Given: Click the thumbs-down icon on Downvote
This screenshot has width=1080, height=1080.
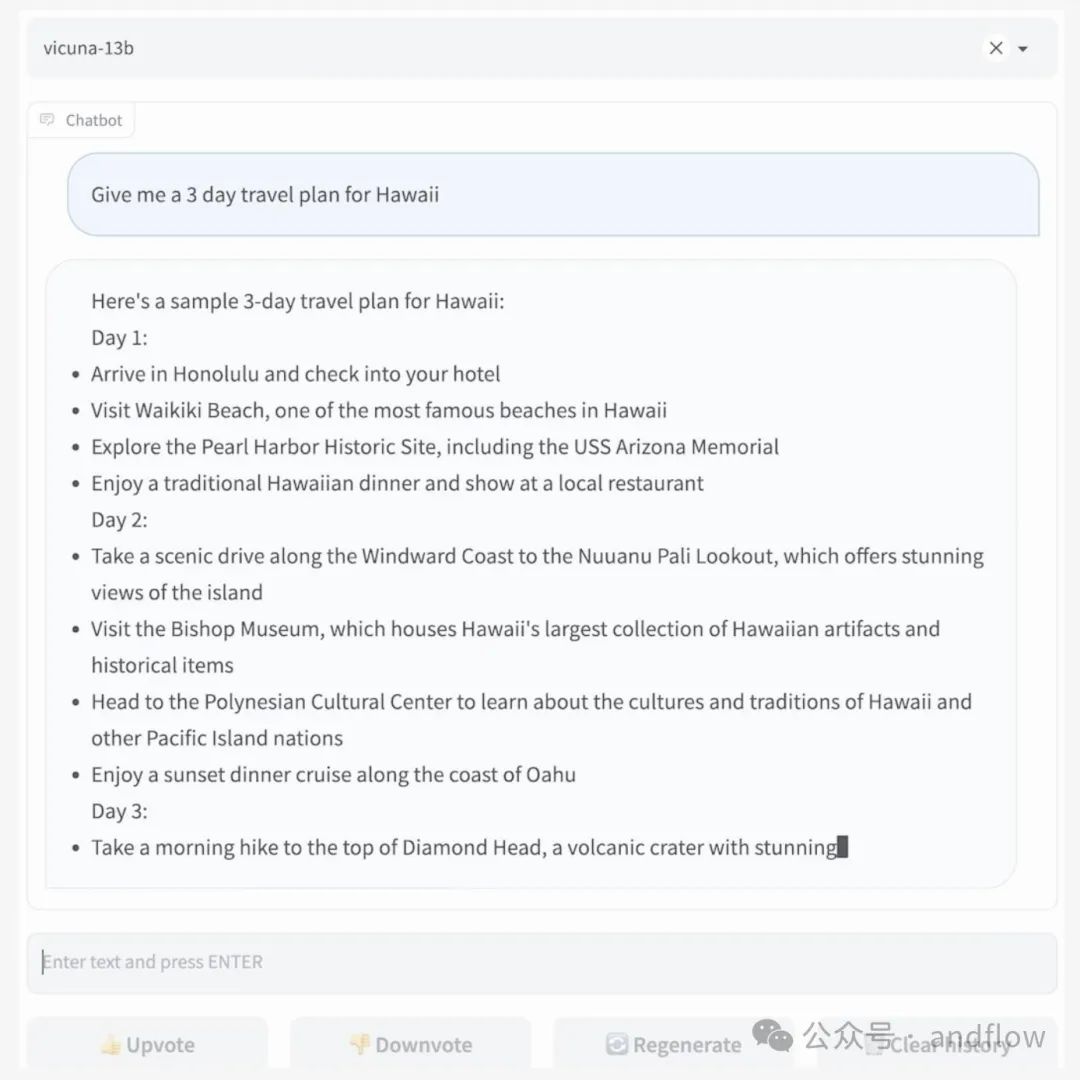Looking at the screenshot, I should coord(360,1045).
